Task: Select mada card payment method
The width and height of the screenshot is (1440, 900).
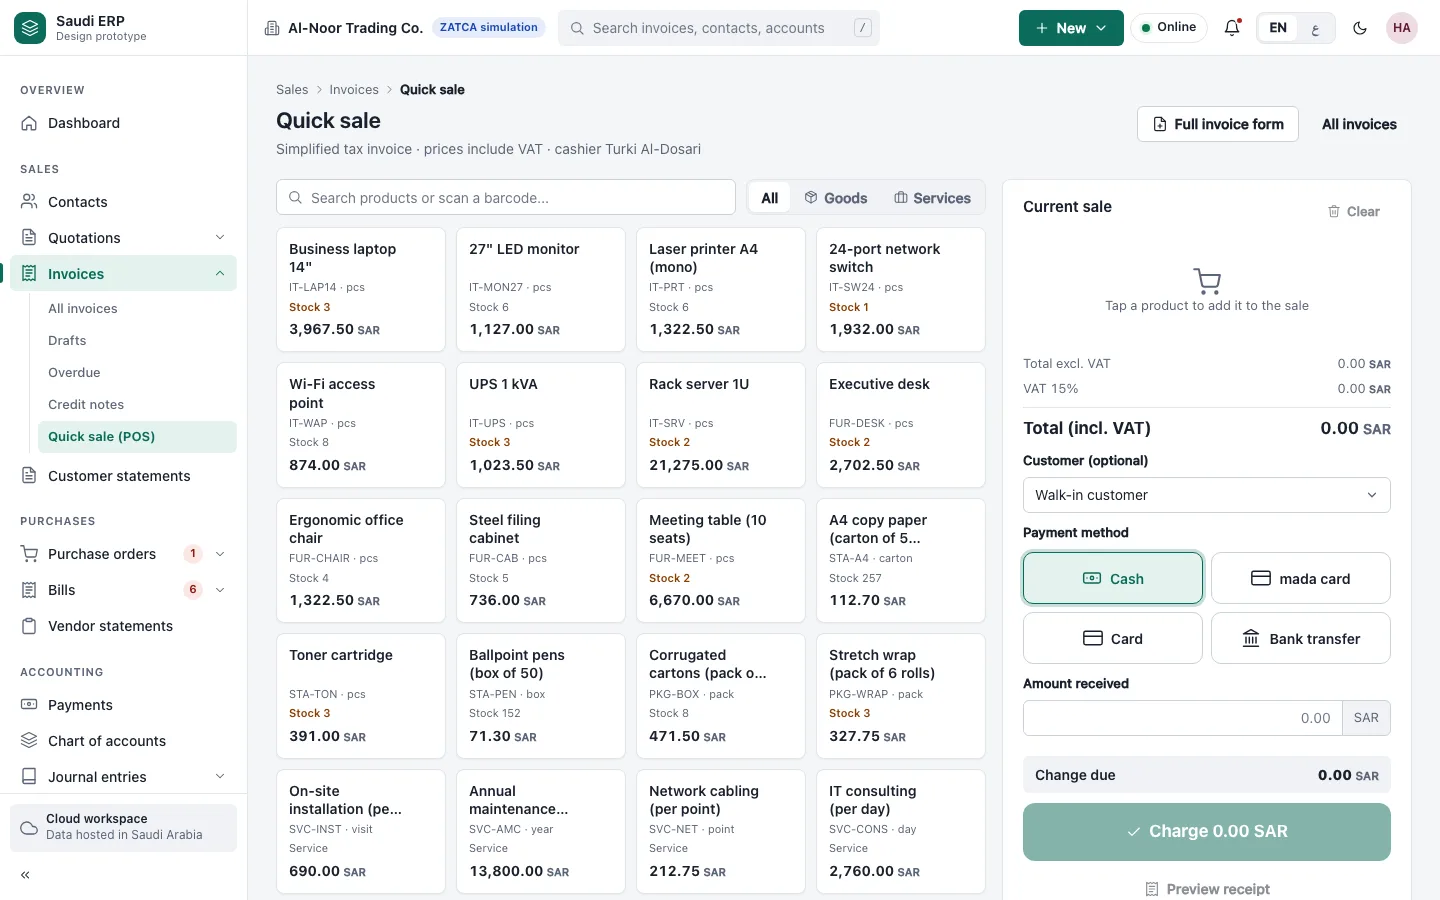Action: coord(1301,578)
